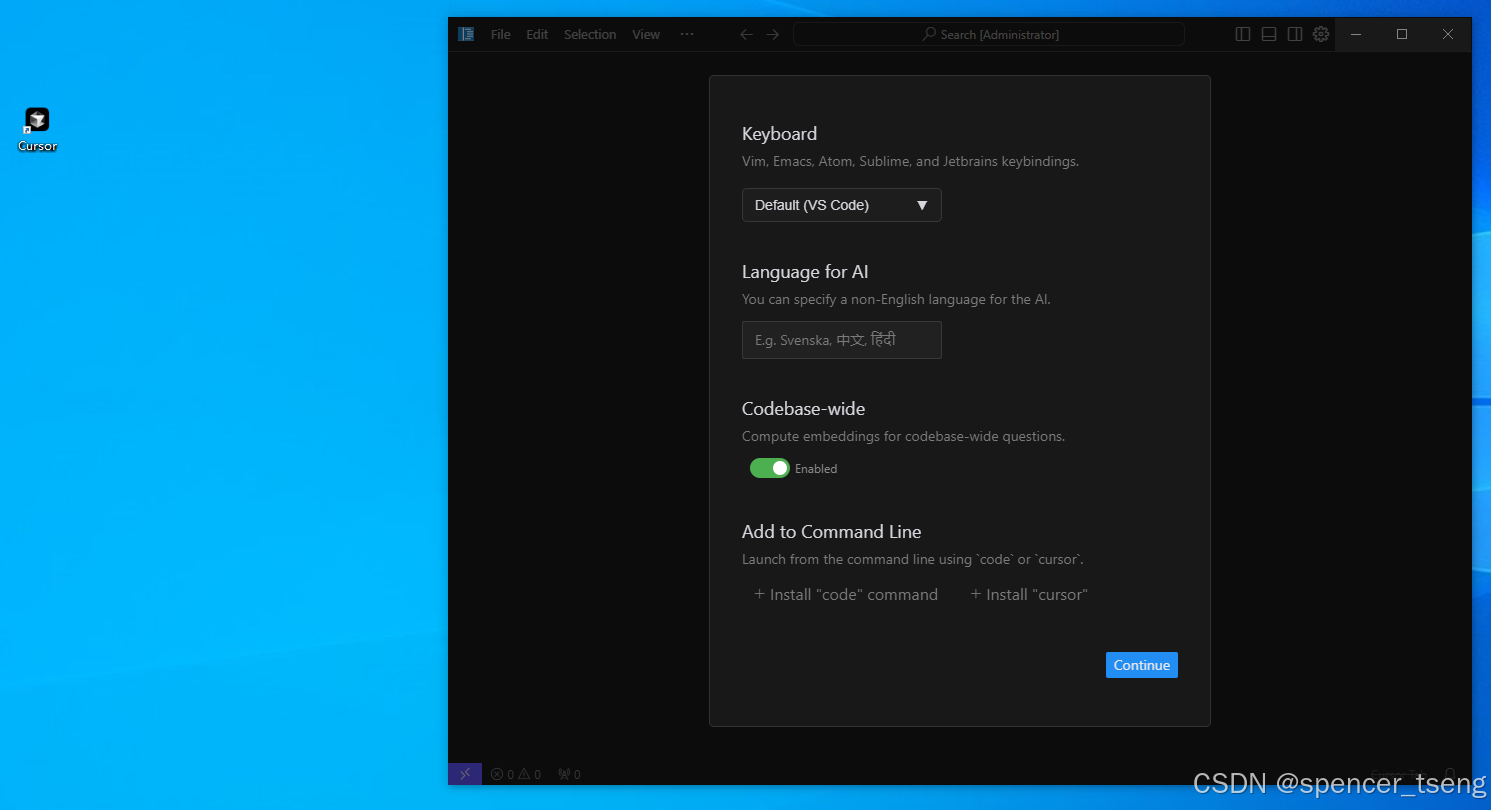Click the blue Continue button
Viewport: 1491px width, 810px height.
tap(1142, 665)
